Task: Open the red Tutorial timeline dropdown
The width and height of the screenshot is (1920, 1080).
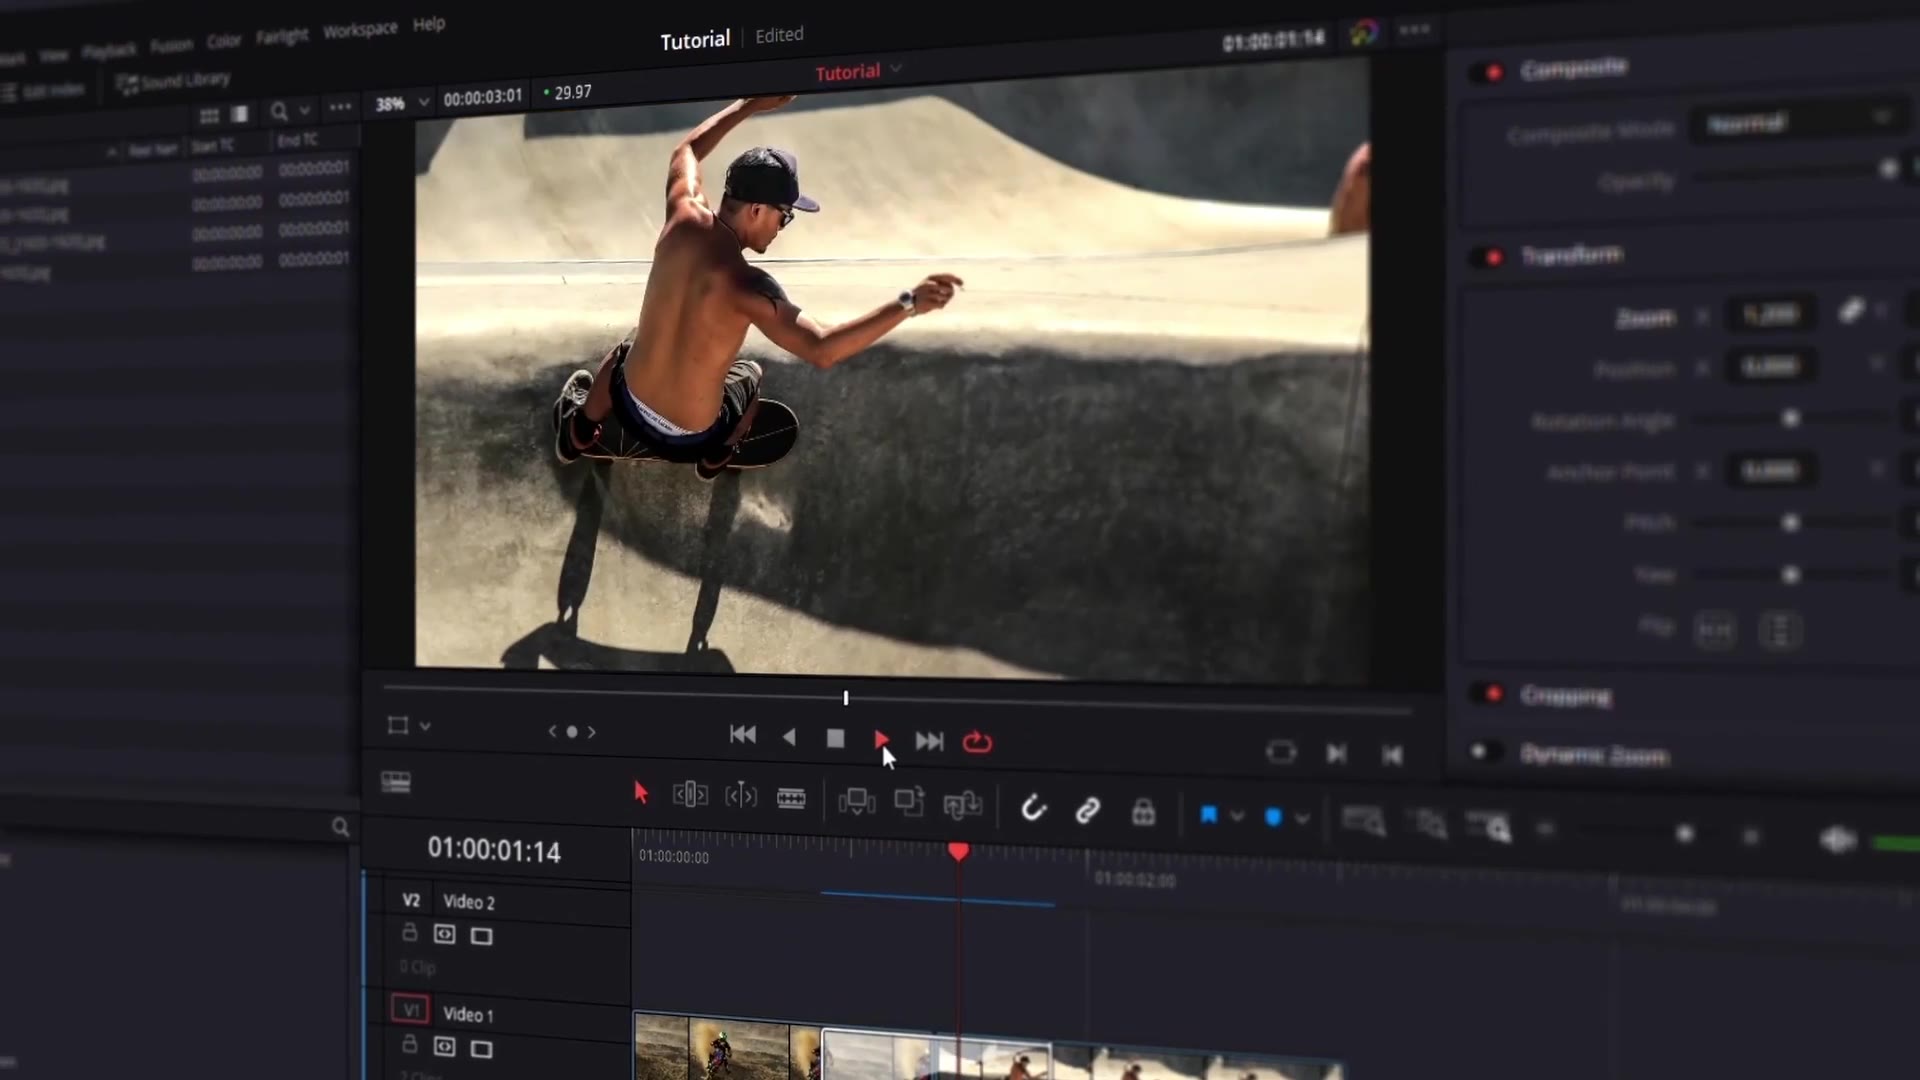Action: pos(858,72)
